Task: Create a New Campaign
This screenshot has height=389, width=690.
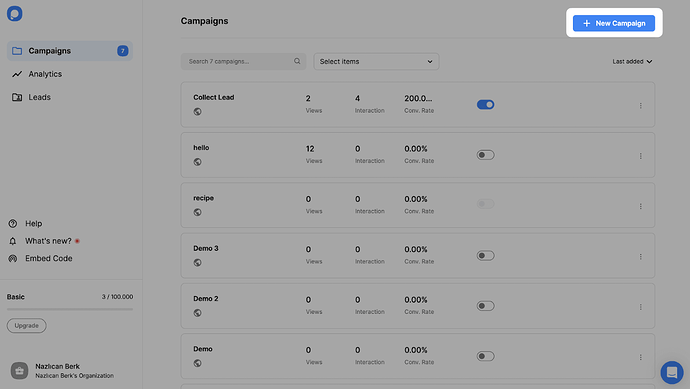Action: [614, 23]
